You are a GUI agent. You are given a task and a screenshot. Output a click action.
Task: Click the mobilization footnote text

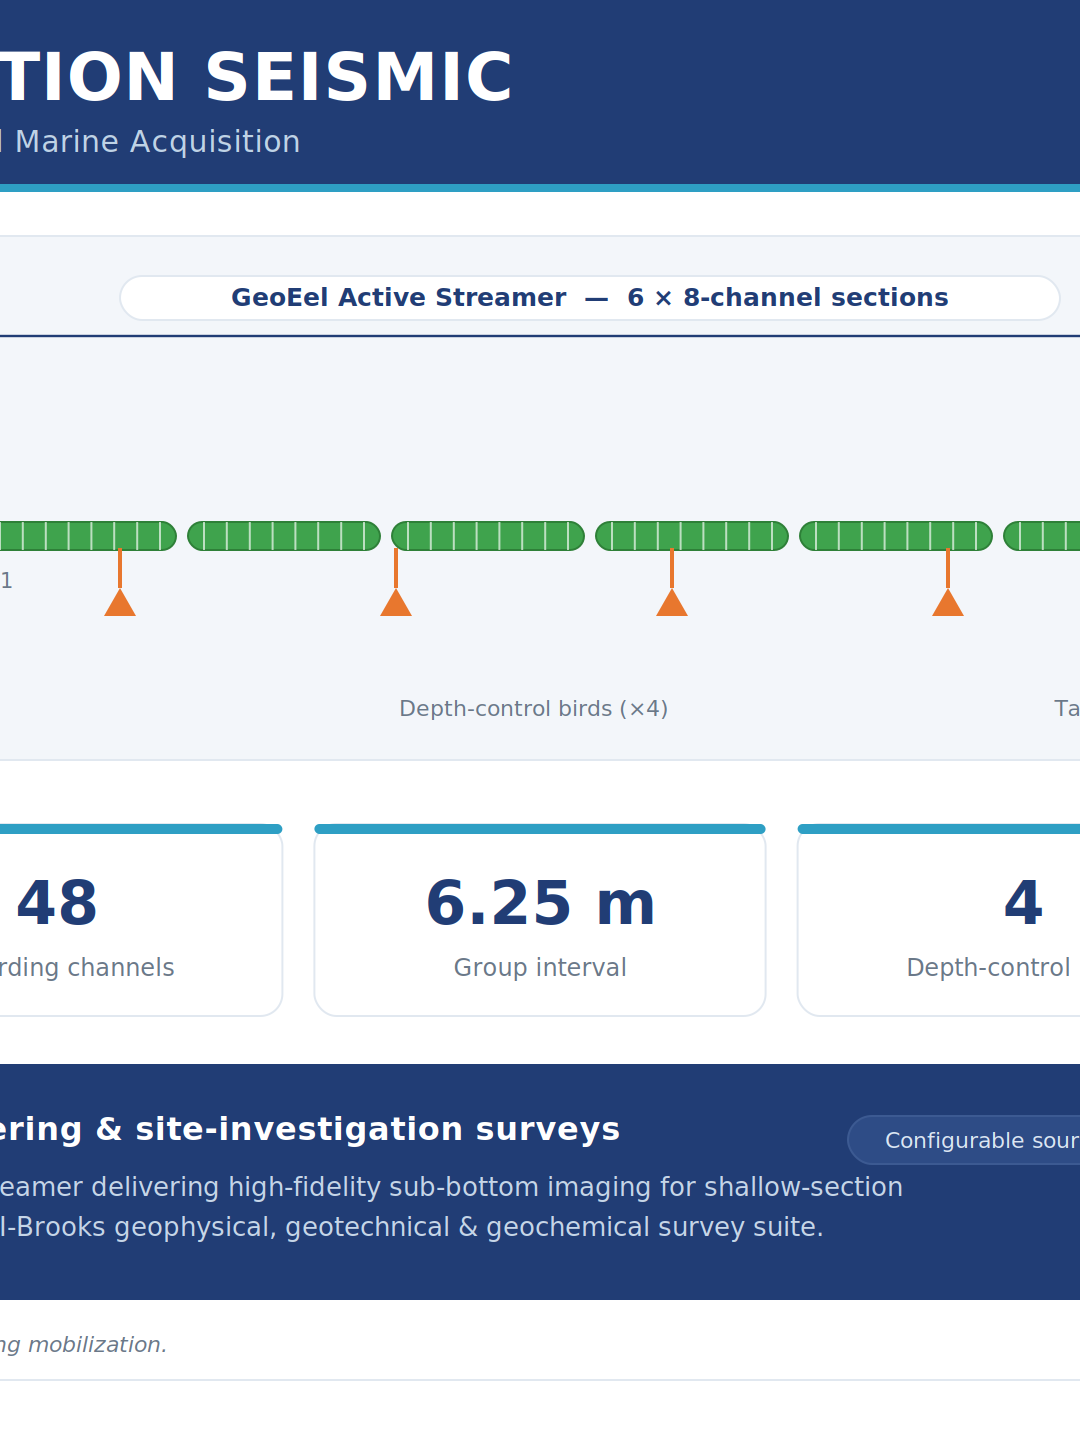click(x=84, y=1345)
